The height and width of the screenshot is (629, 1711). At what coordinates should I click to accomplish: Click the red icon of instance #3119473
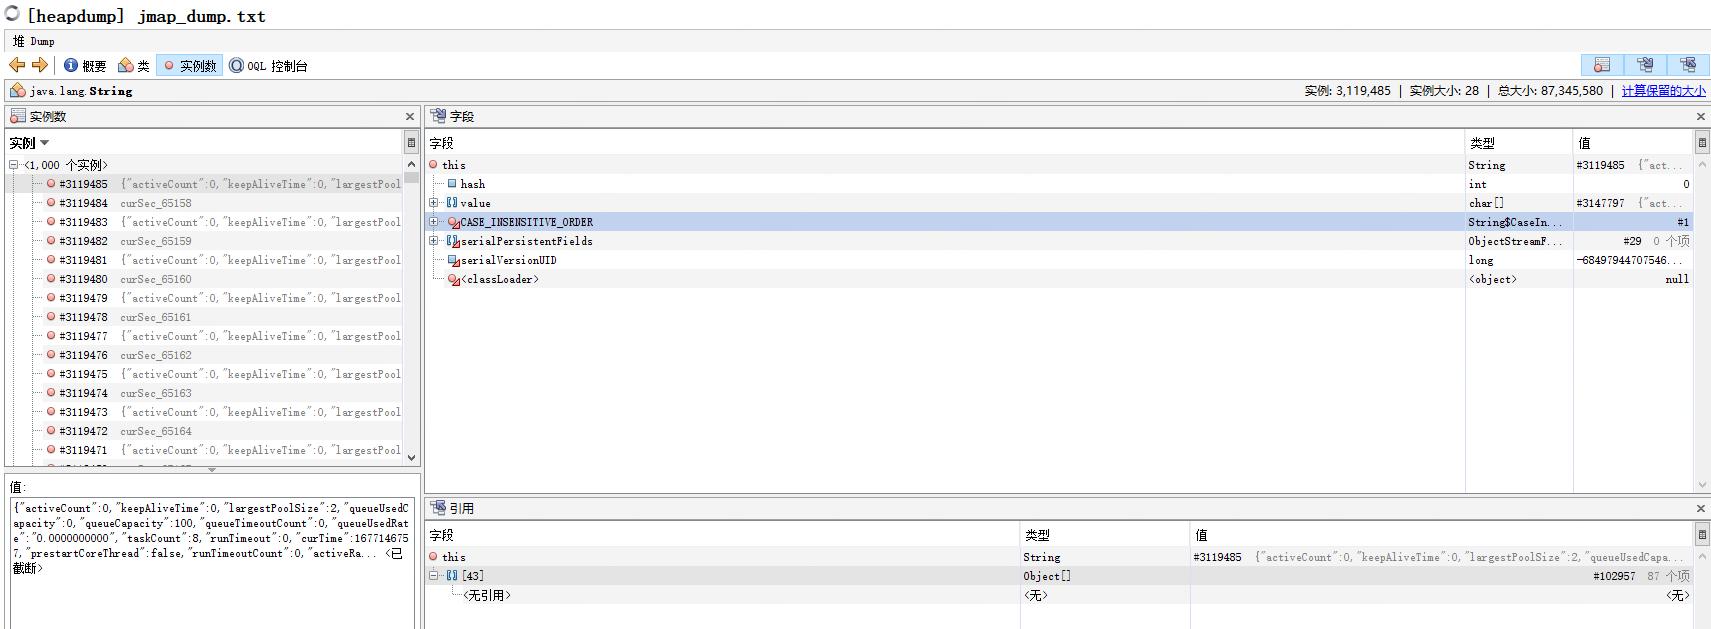pyautogui.click(x=50, y=412)
